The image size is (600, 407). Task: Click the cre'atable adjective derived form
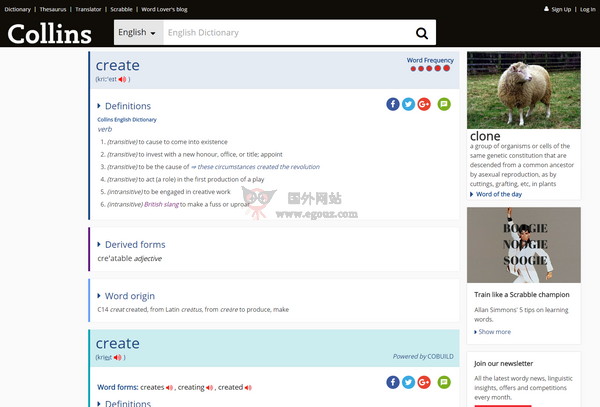pyautogui.click(x=129, y=259)
